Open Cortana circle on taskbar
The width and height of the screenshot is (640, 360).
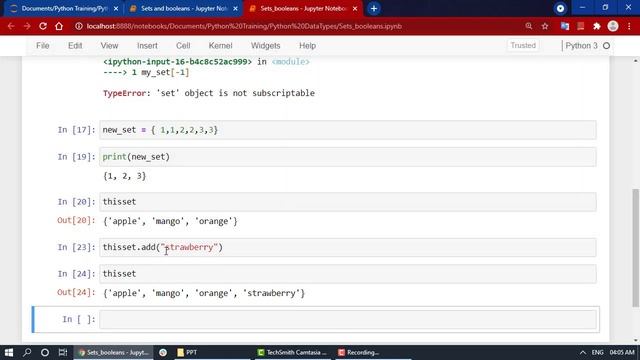click(x=45, y=352)
